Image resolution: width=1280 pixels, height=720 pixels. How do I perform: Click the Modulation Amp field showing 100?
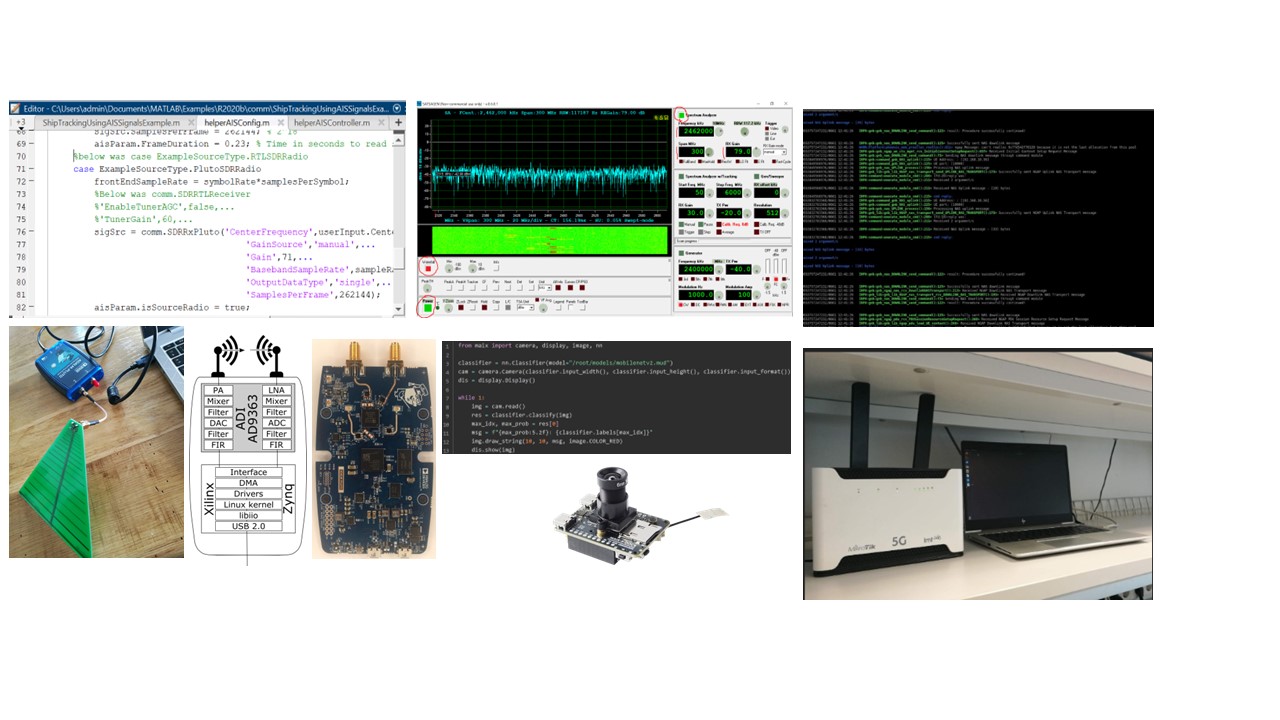[739, 295]
